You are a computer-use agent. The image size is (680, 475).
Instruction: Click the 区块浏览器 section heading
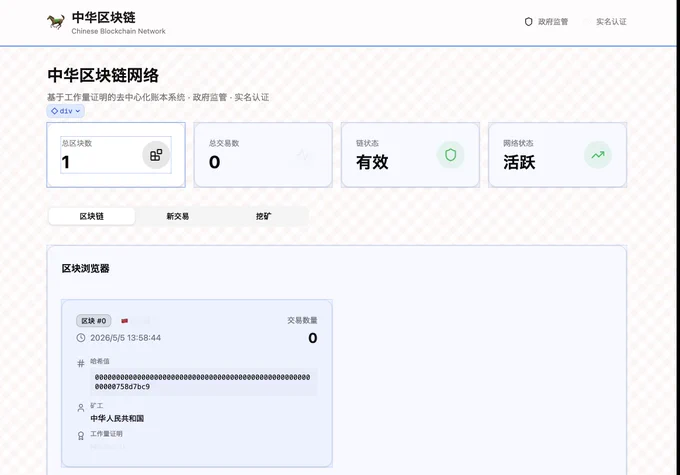click(x=85, y=269)
